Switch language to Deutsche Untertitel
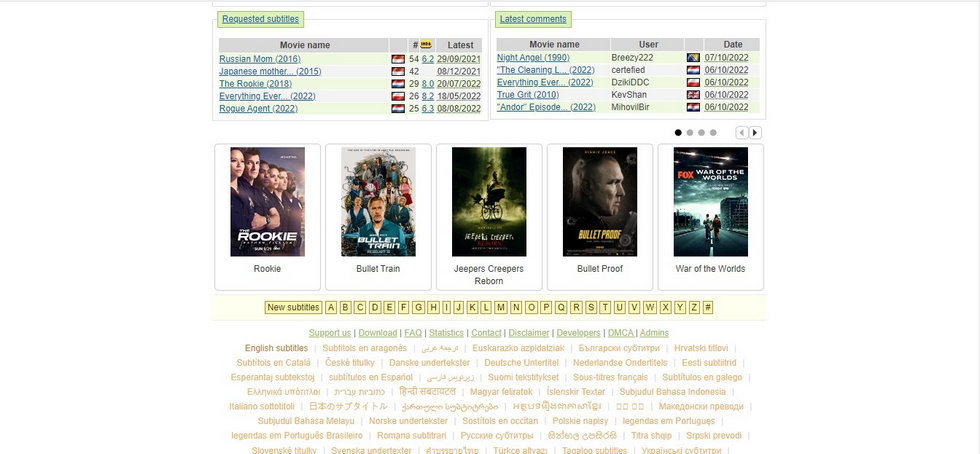 [x=521, y=363]
